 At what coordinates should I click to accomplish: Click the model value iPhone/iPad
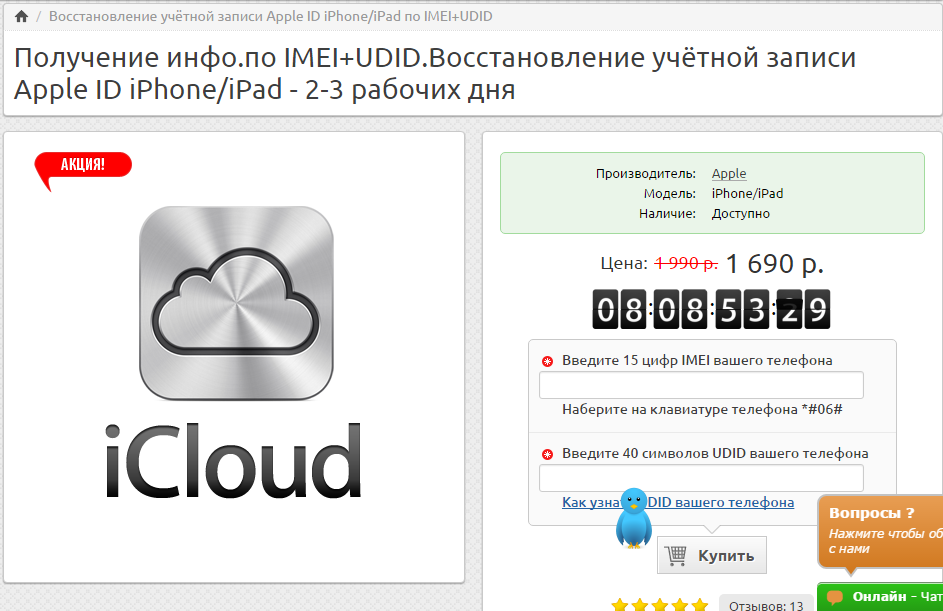(748, 194)
